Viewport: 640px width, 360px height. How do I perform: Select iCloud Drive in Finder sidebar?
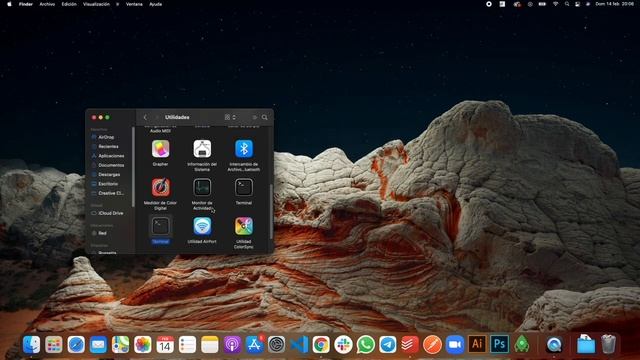point(111,213)
